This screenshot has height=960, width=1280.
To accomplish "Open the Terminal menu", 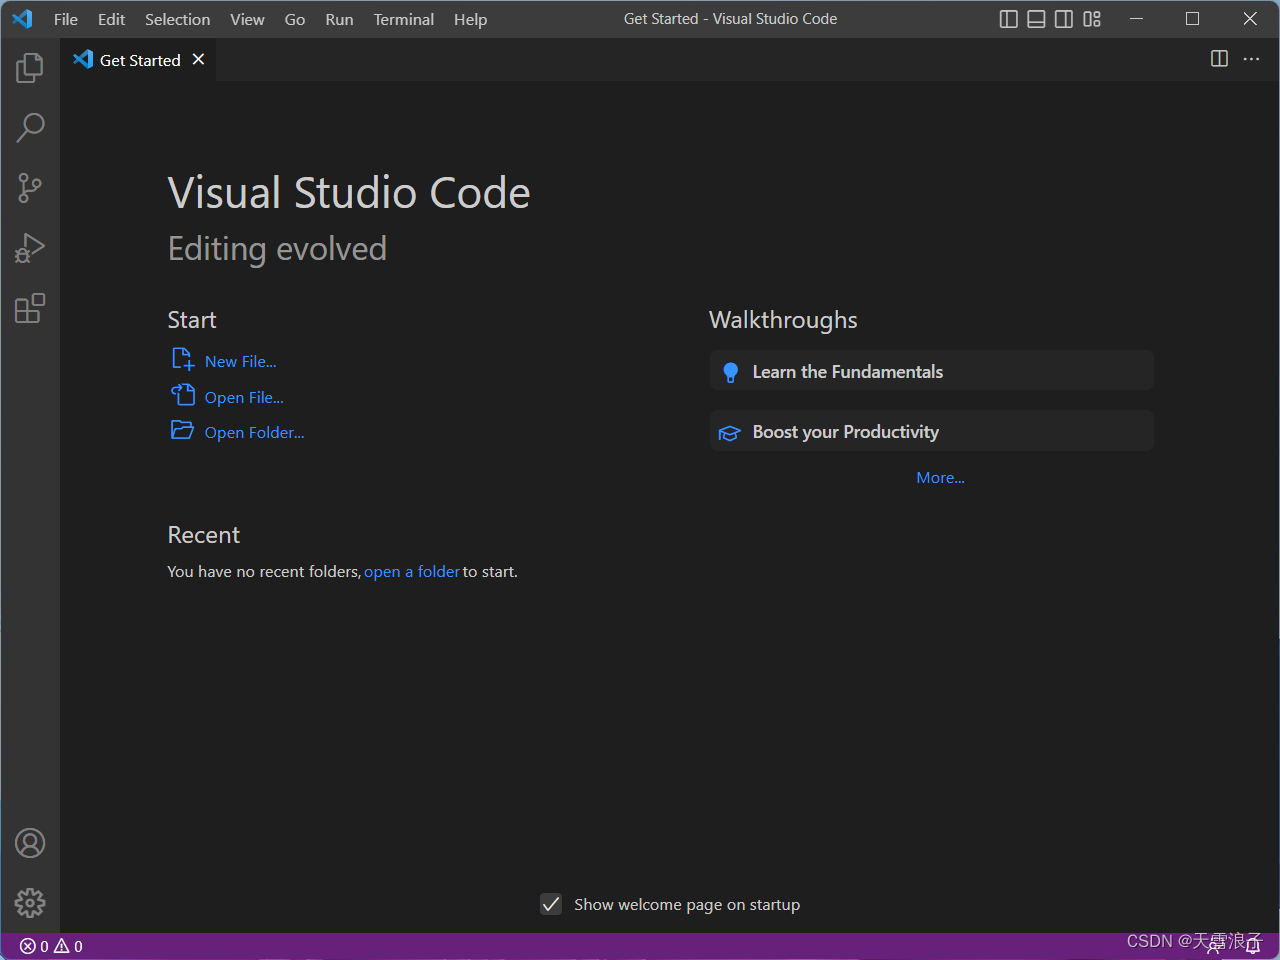I will [404, 19].
